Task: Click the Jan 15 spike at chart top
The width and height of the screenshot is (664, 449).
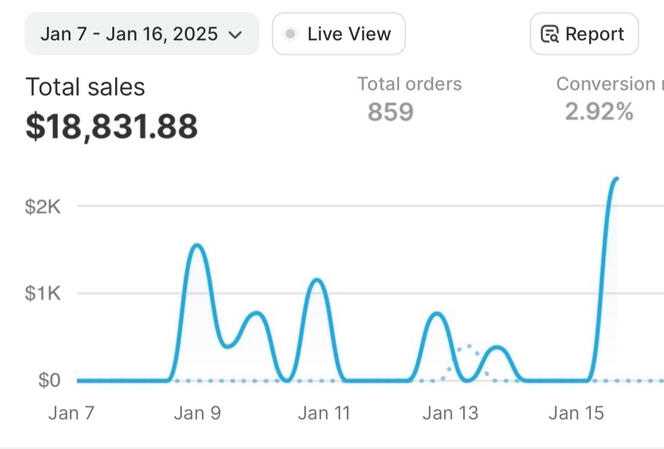Action: click(615, 180)
